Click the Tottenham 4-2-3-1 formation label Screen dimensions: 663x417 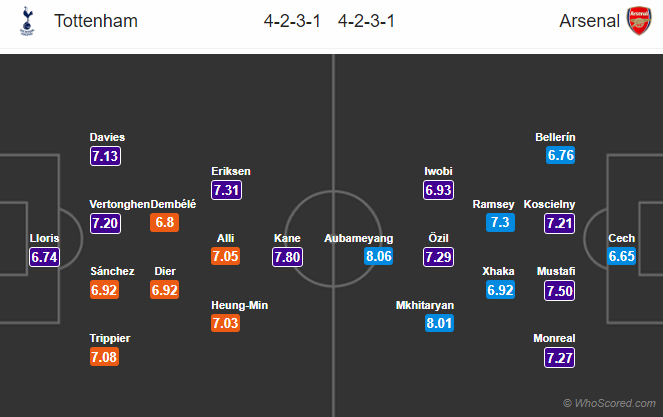(x=290, y=21)
